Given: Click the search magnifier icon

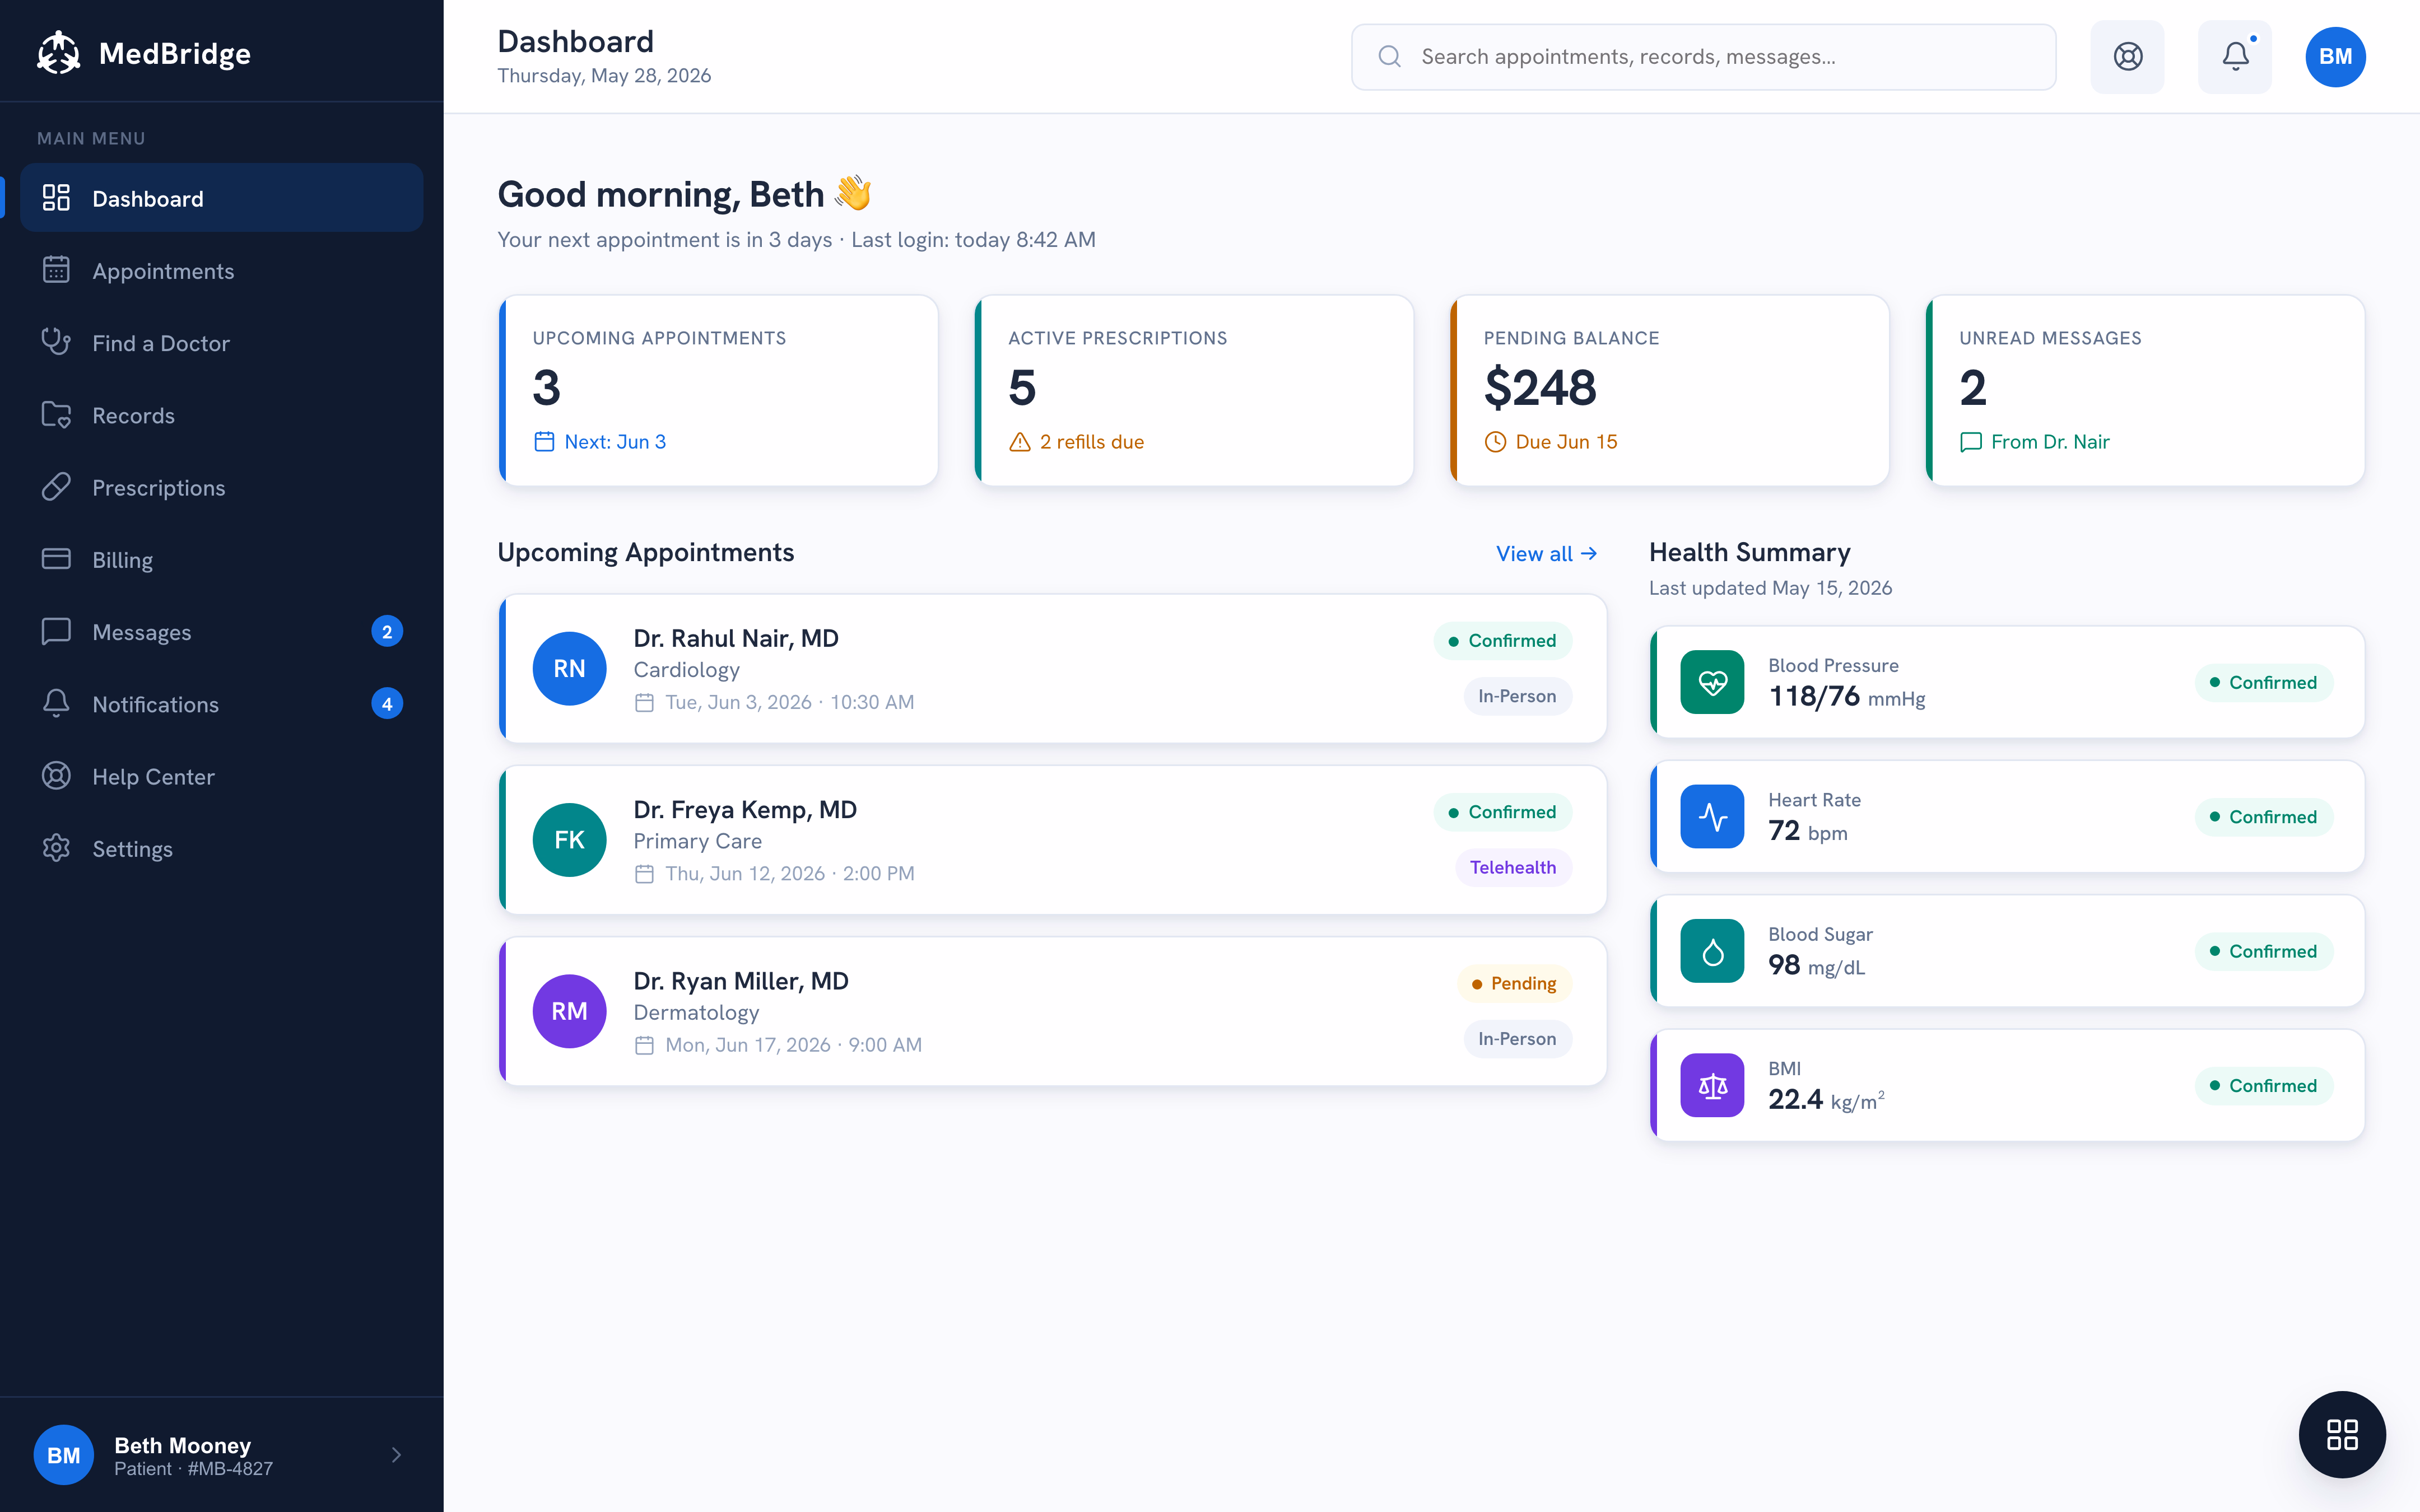Looking at the screenshot, I should (1389, 57).
